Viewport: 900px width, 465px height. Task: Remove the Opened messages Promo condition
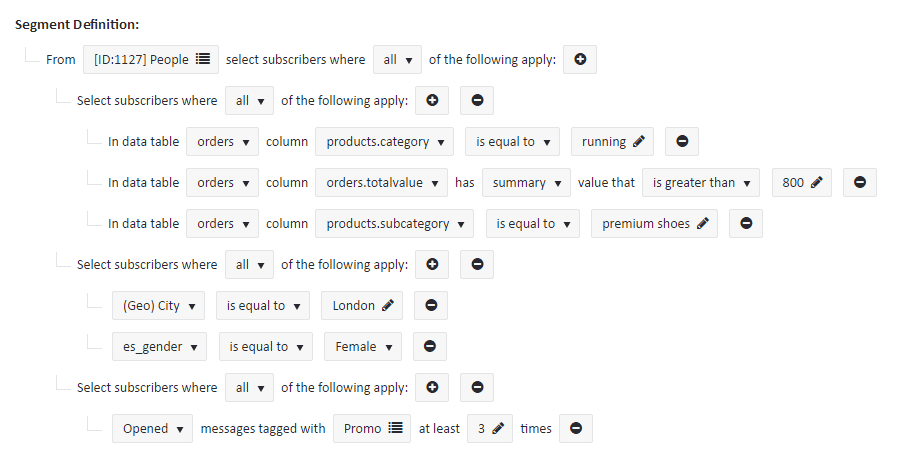[x=576, y=429]
